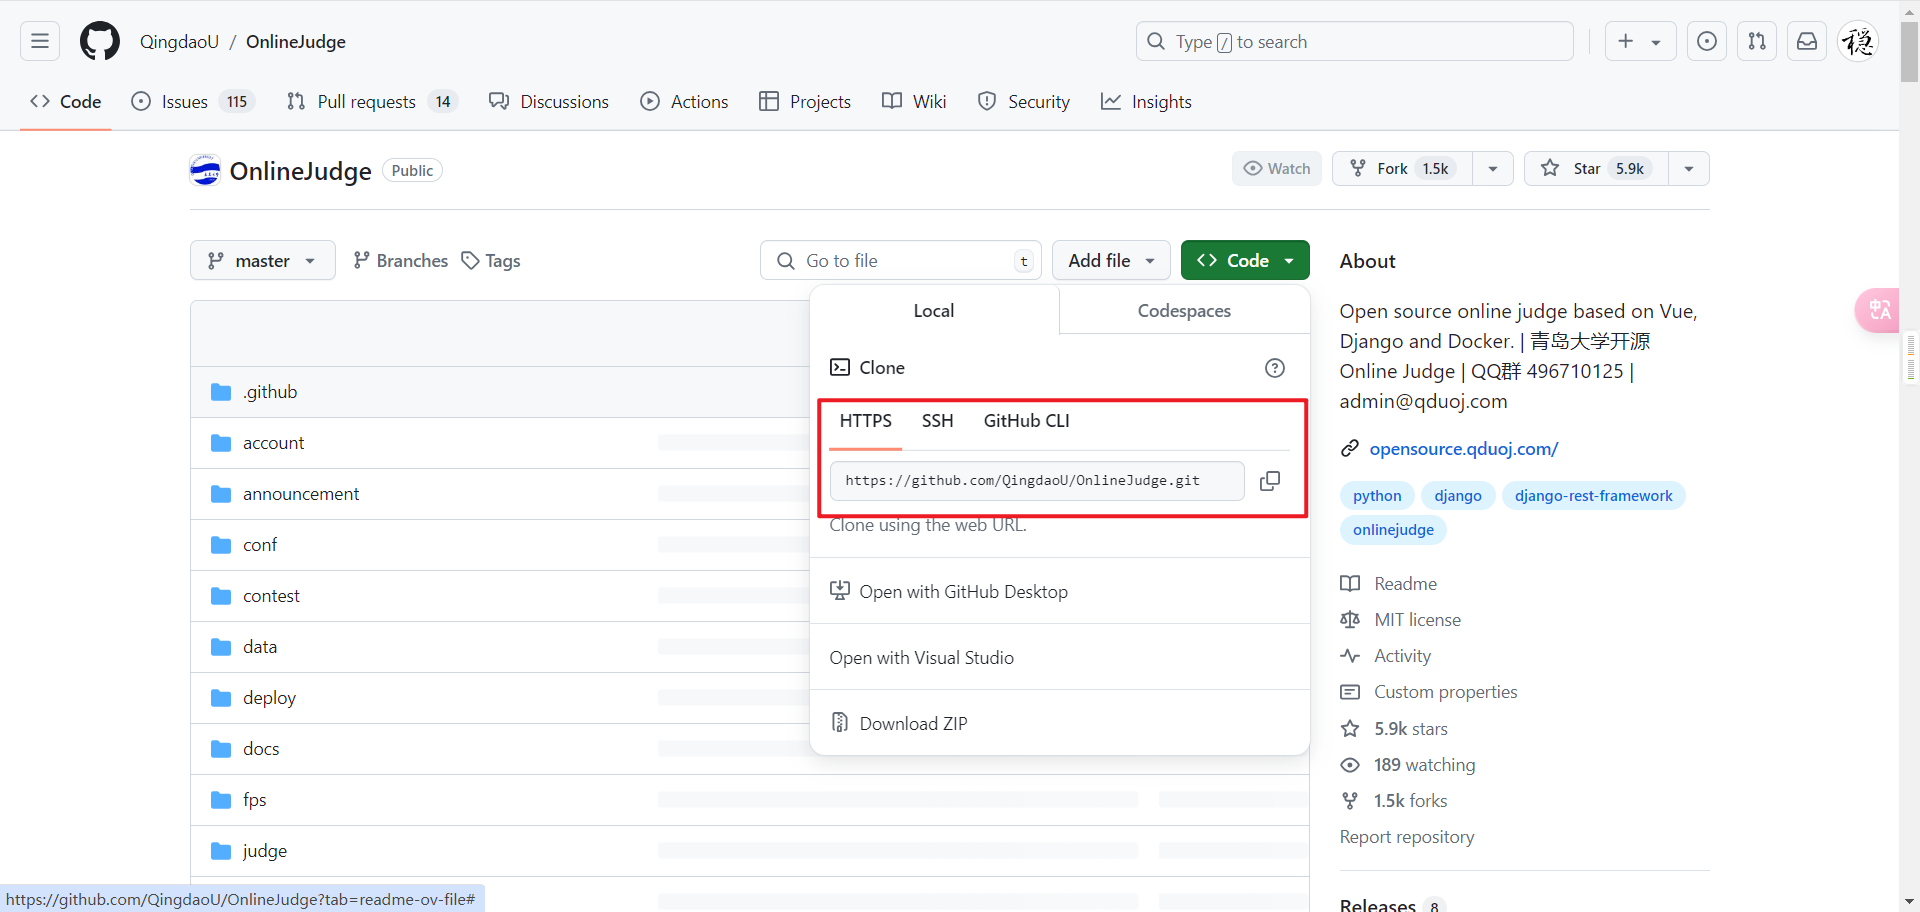The image size is (1920, 912).
Task: Click the pink translate floating icon
Action: [x=1878, y=310]
